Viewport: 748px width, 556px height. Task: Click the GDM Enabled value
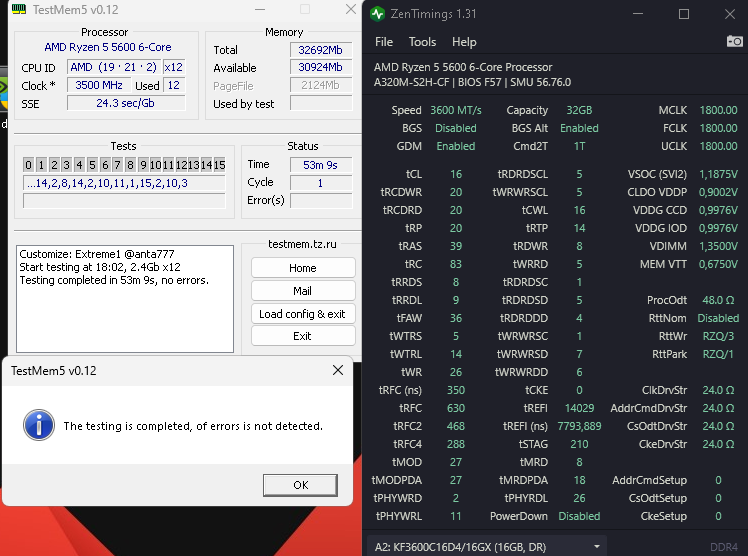coord(456,146)
